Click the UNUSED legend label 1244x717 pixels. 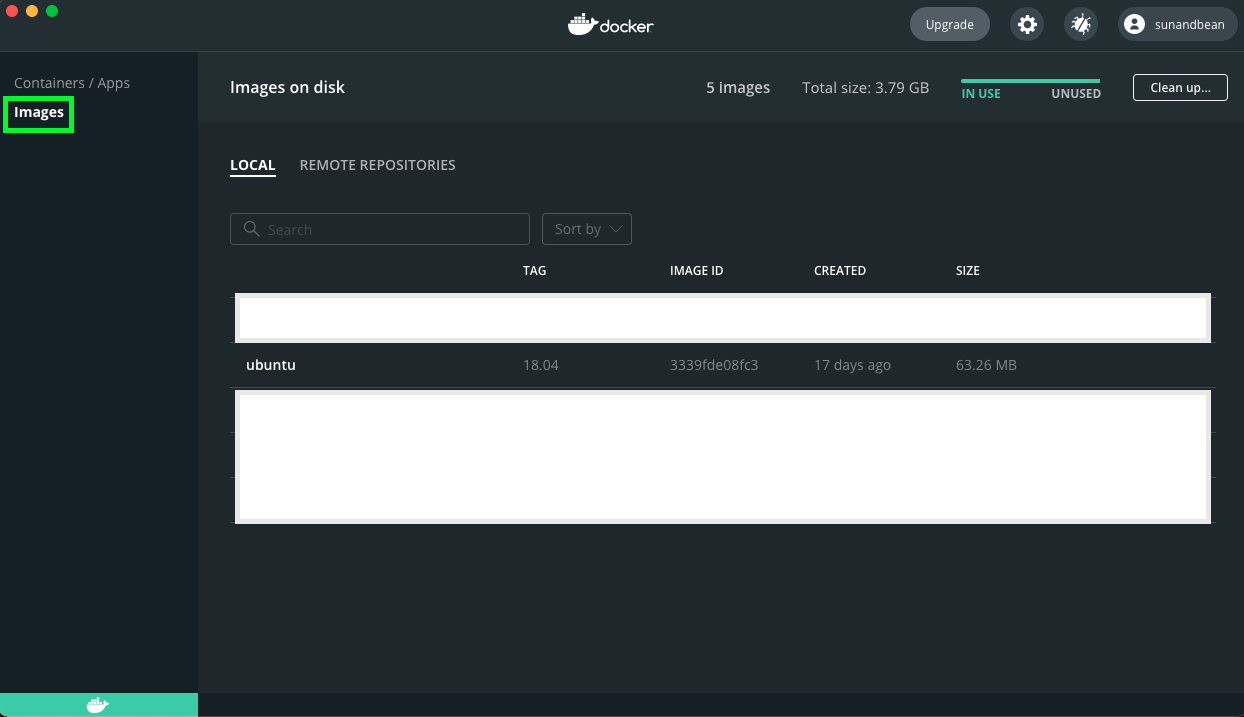pos(1076,94)
